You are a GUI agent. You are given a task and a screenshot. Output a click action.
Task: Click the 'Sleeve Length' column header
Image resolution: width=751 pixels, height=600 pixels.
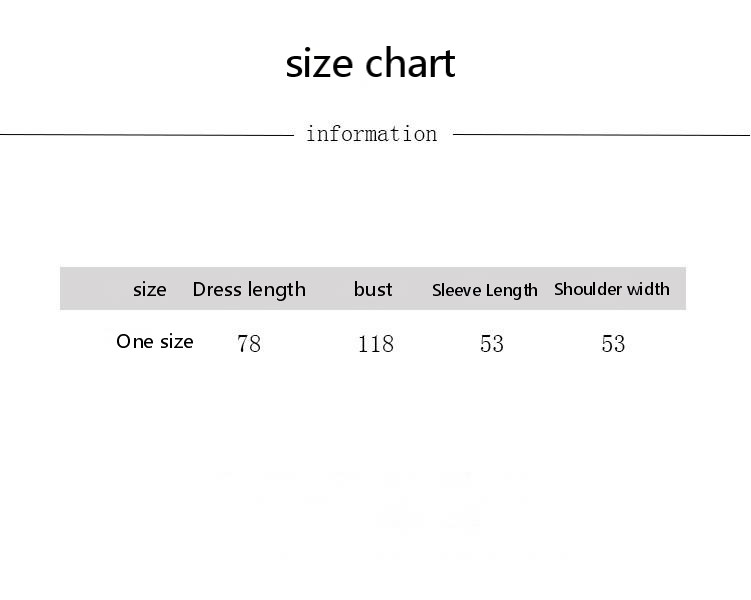pos(485,291)
